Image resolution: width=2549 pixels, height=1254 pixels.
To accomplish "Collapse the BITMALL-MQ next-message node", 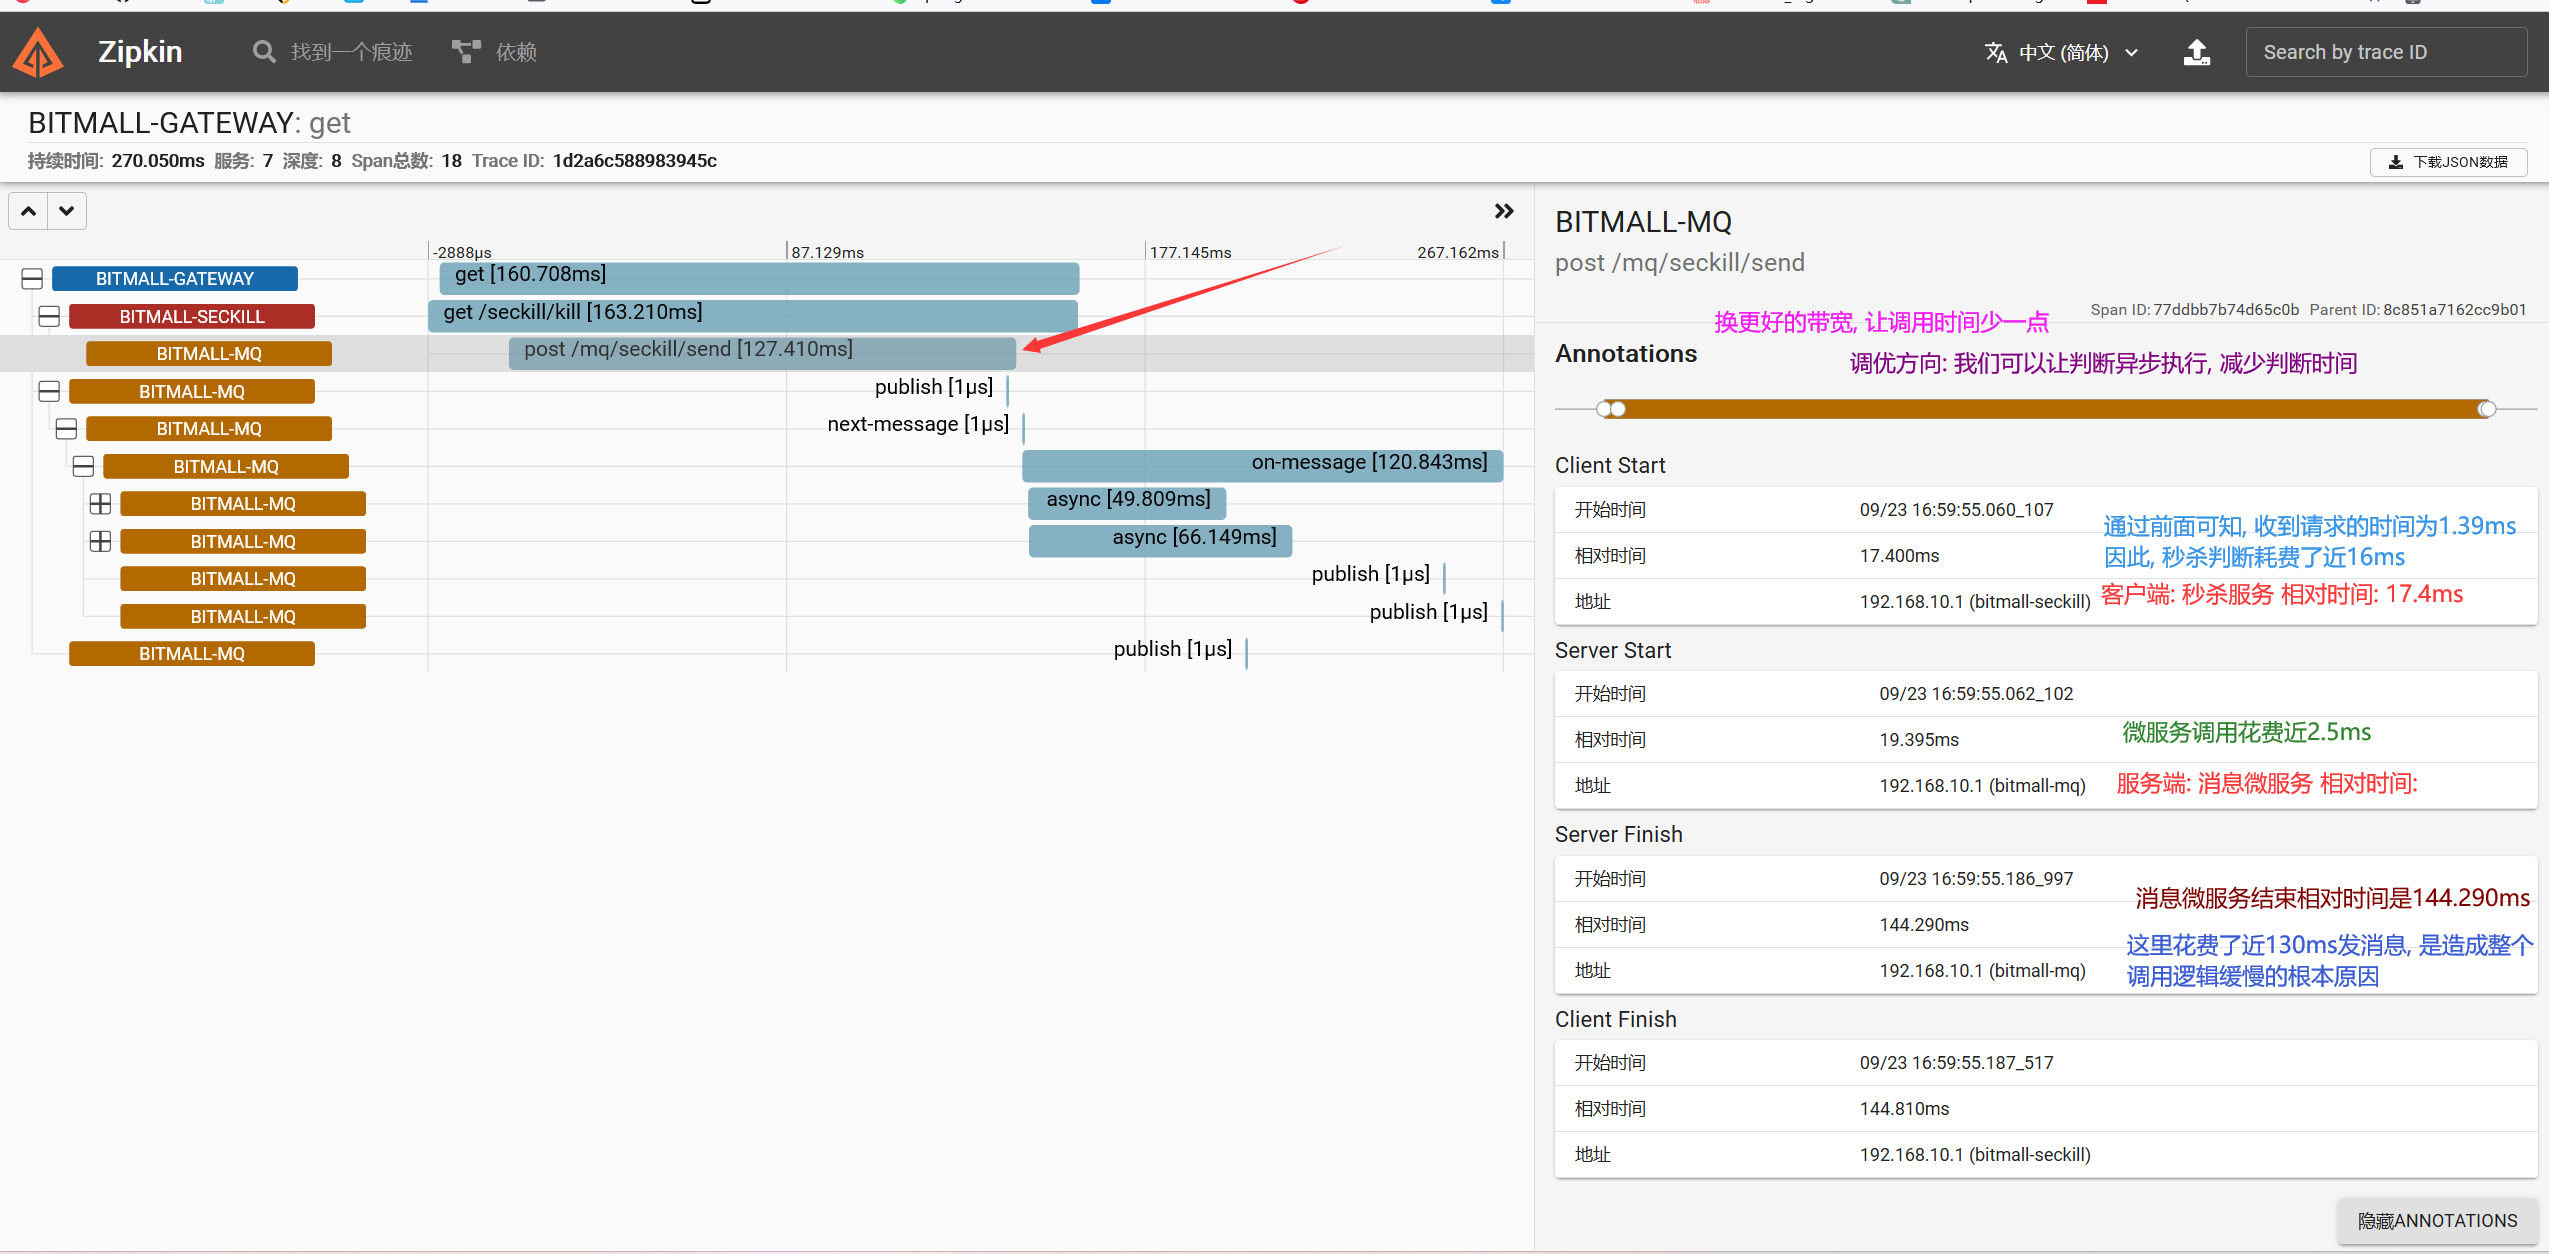I will [x=66, y=429].
